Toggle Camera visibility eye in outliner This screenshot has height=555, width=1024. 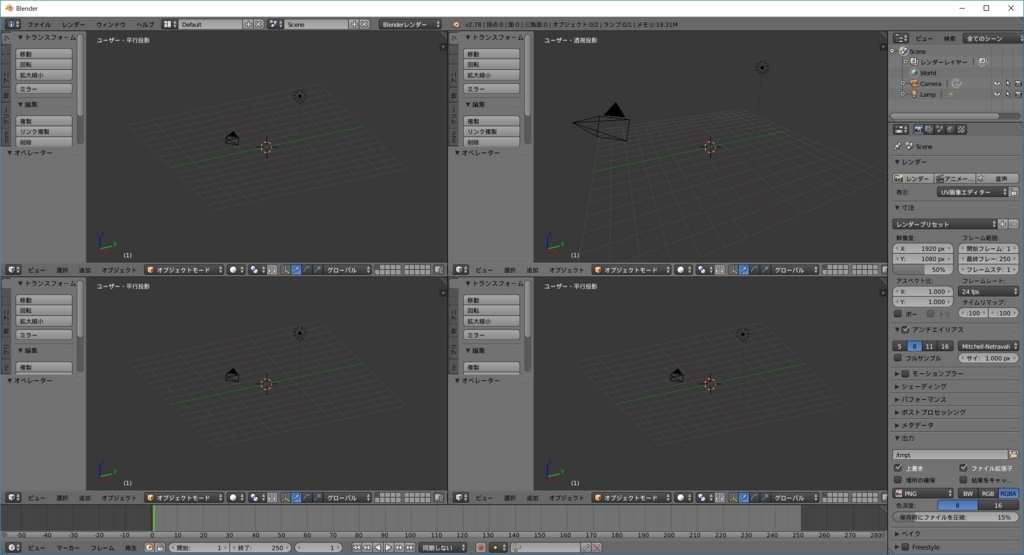tap(997, 84)
